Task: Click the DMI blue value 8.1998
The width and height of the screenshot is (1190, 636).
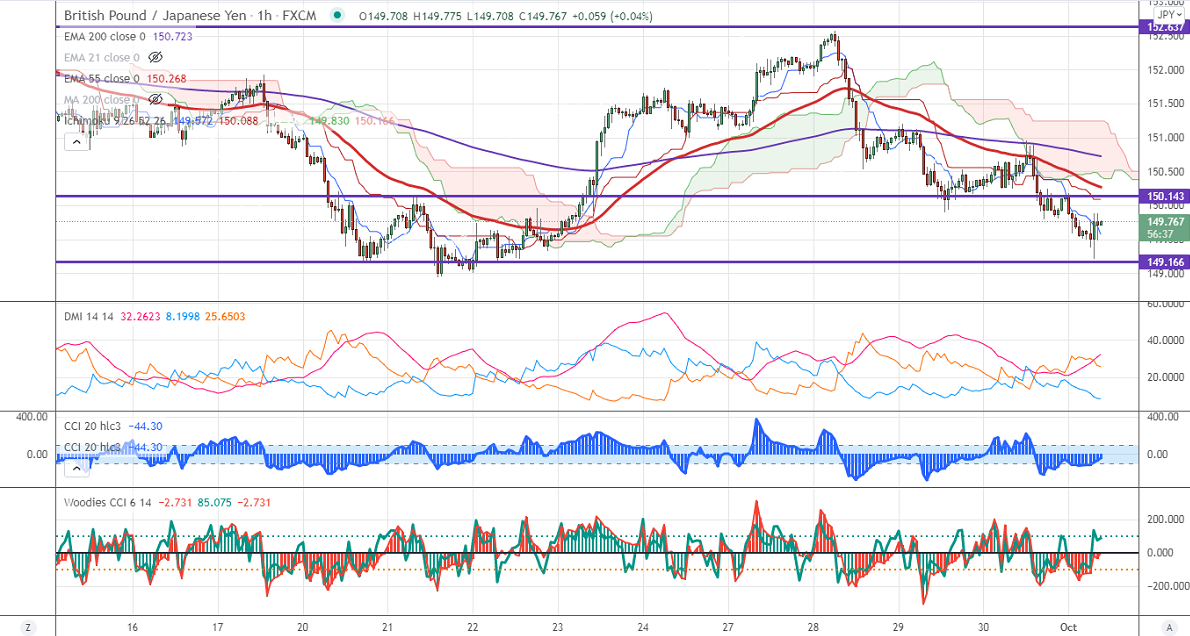Action: click(182, 316)
